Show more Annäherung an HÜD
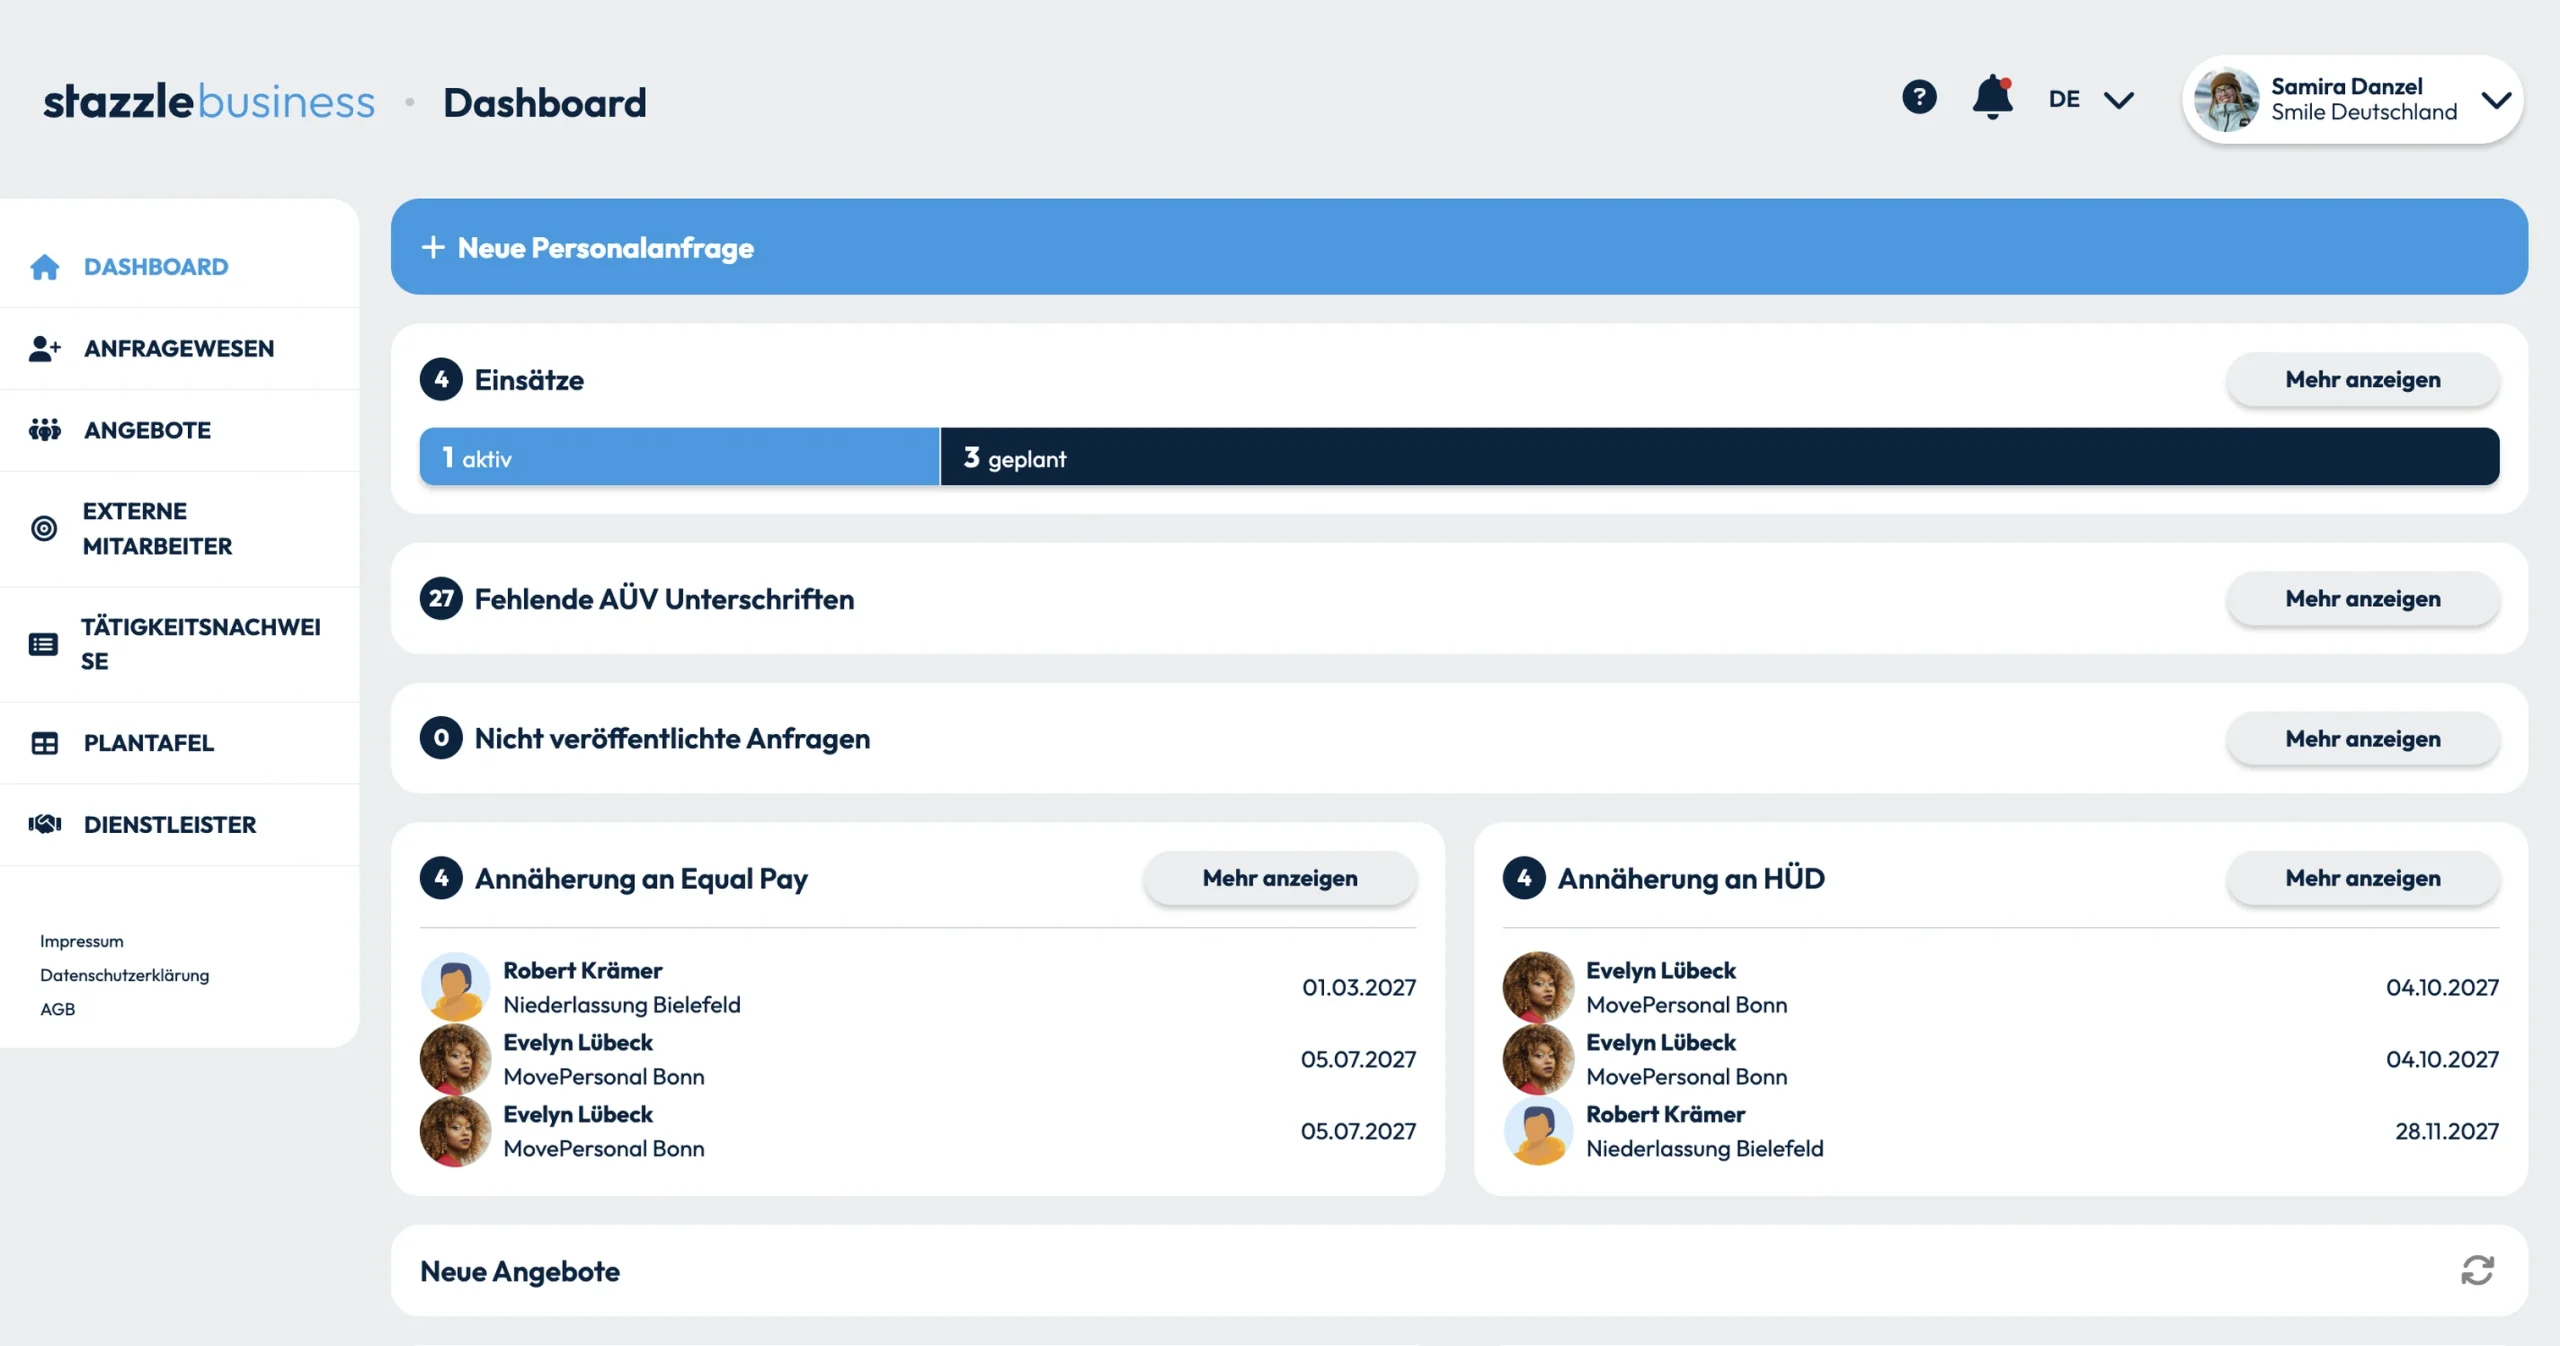The height and width of the screenshot is (1346, 2560). click(2362, 877)
